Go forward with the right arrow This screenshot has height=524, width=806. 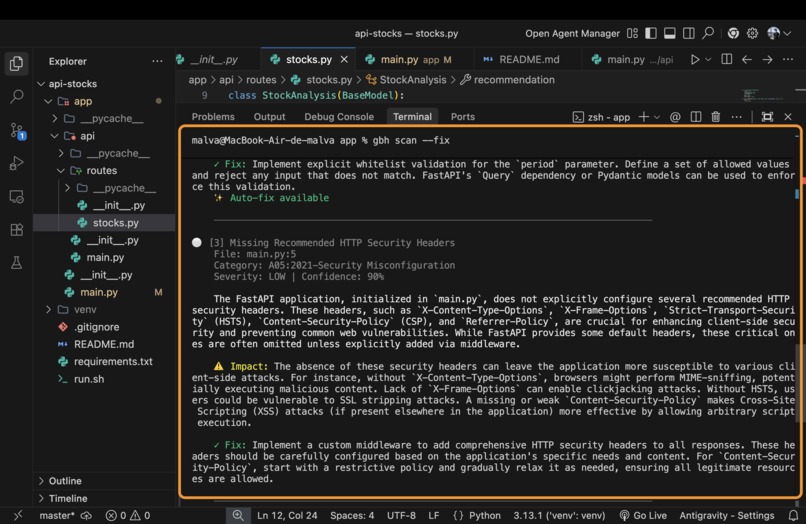coord(767,60)
